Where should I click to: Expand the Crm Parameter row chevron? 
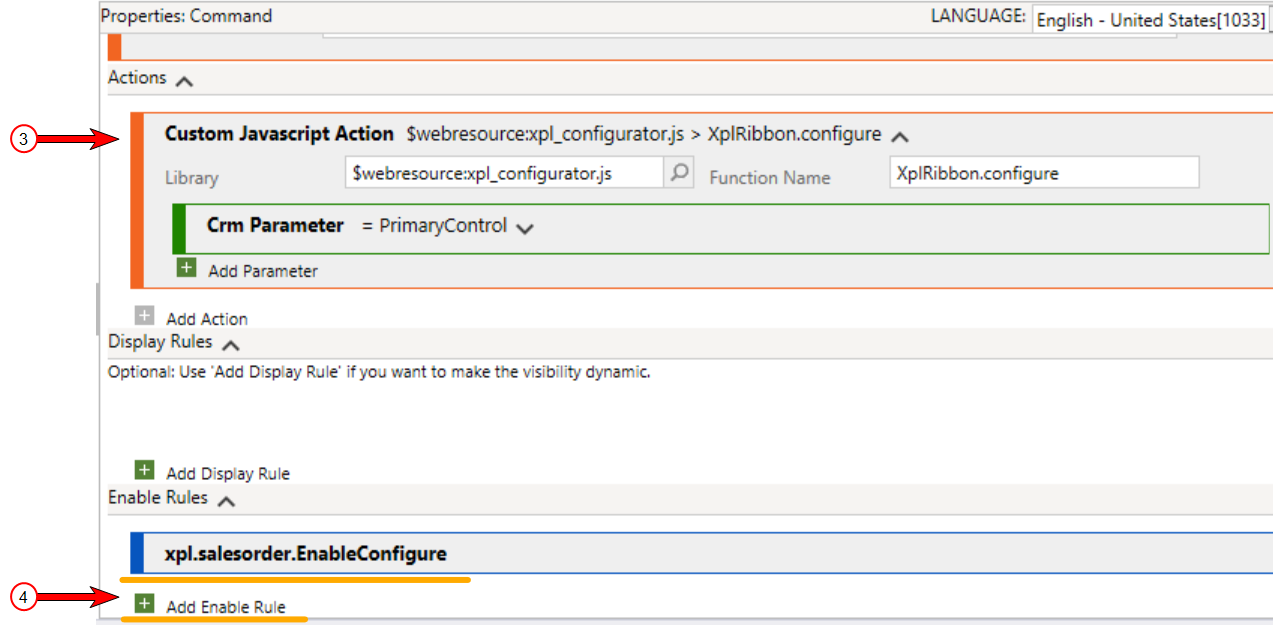coord(524,228)
